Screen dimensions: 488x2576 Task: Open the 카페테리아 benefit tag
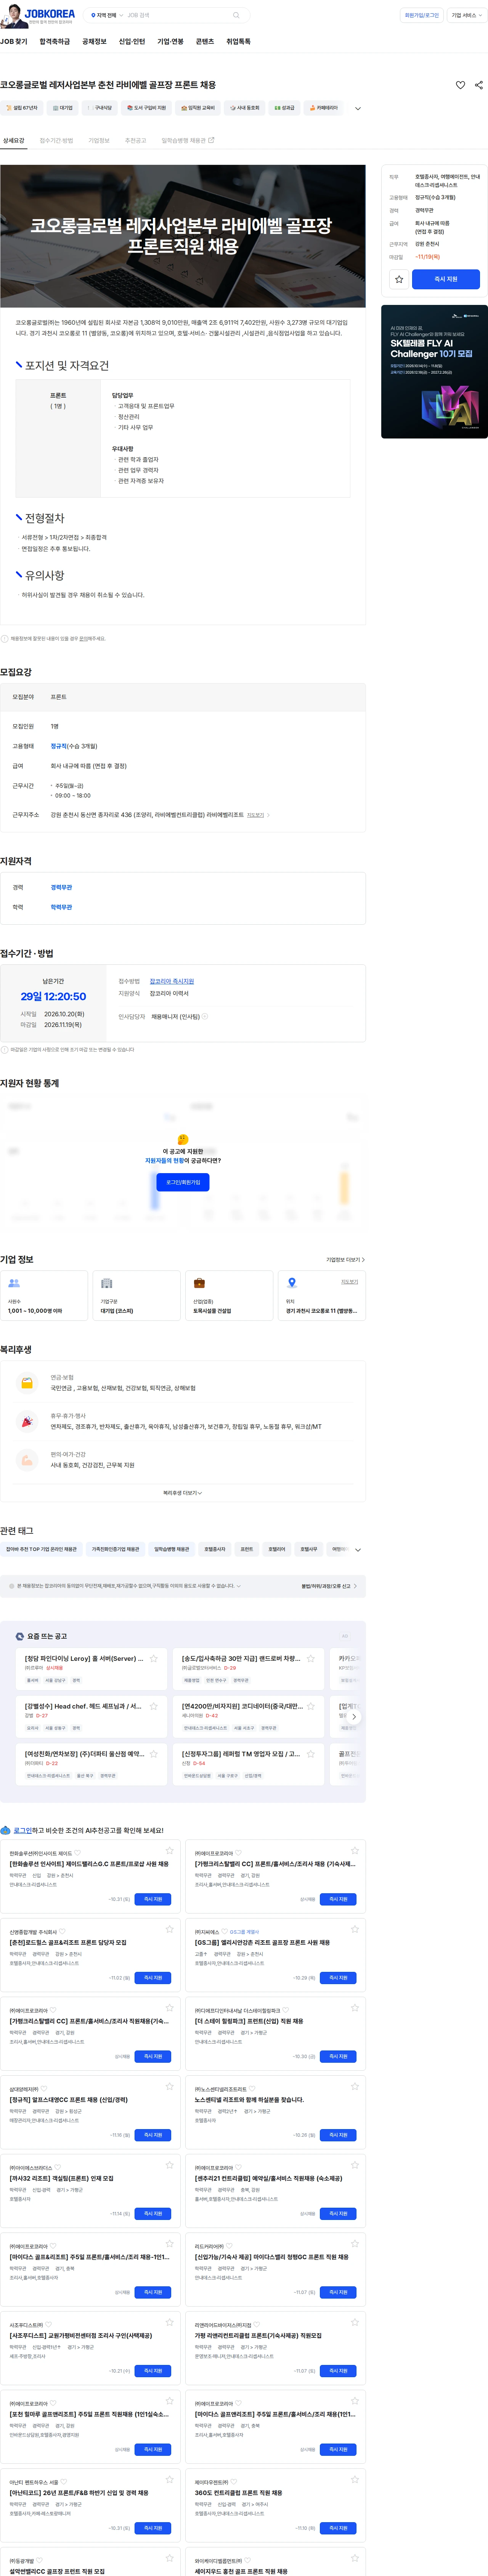point(324,108)
